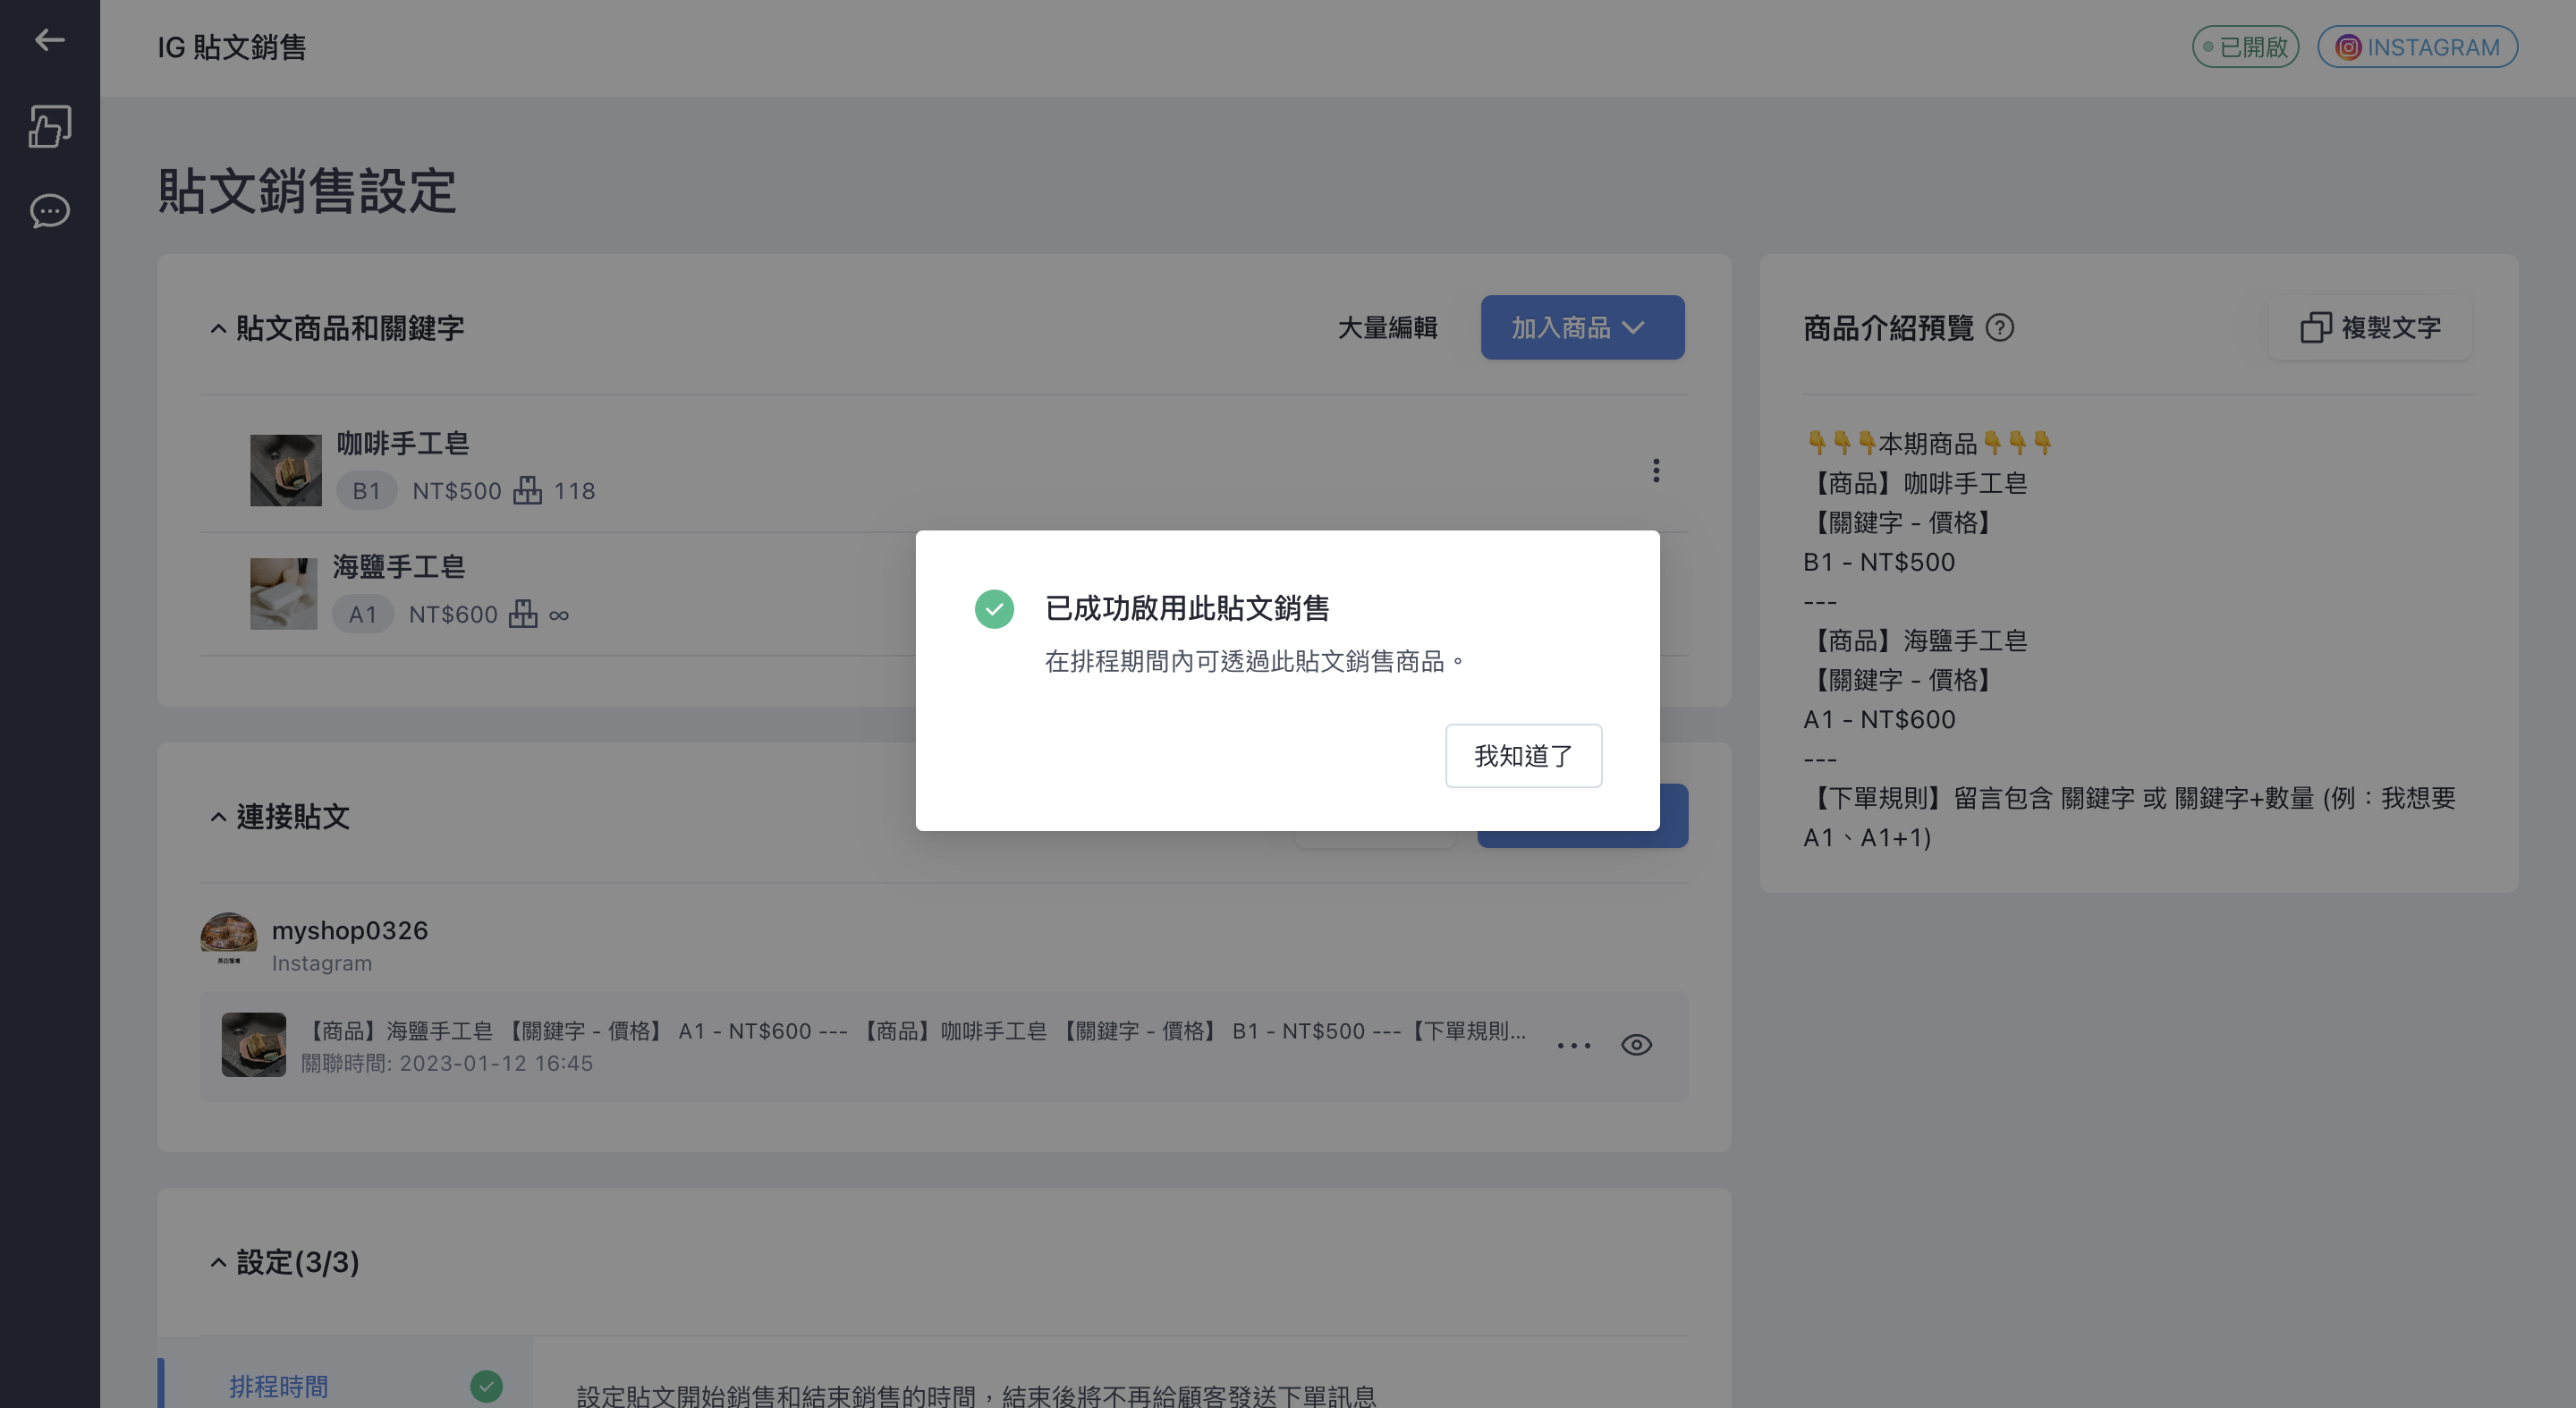Dismiss dialog with 我知道了 button
Viewport: 2576px width, 1408px height.
[x=1523, y=756]
